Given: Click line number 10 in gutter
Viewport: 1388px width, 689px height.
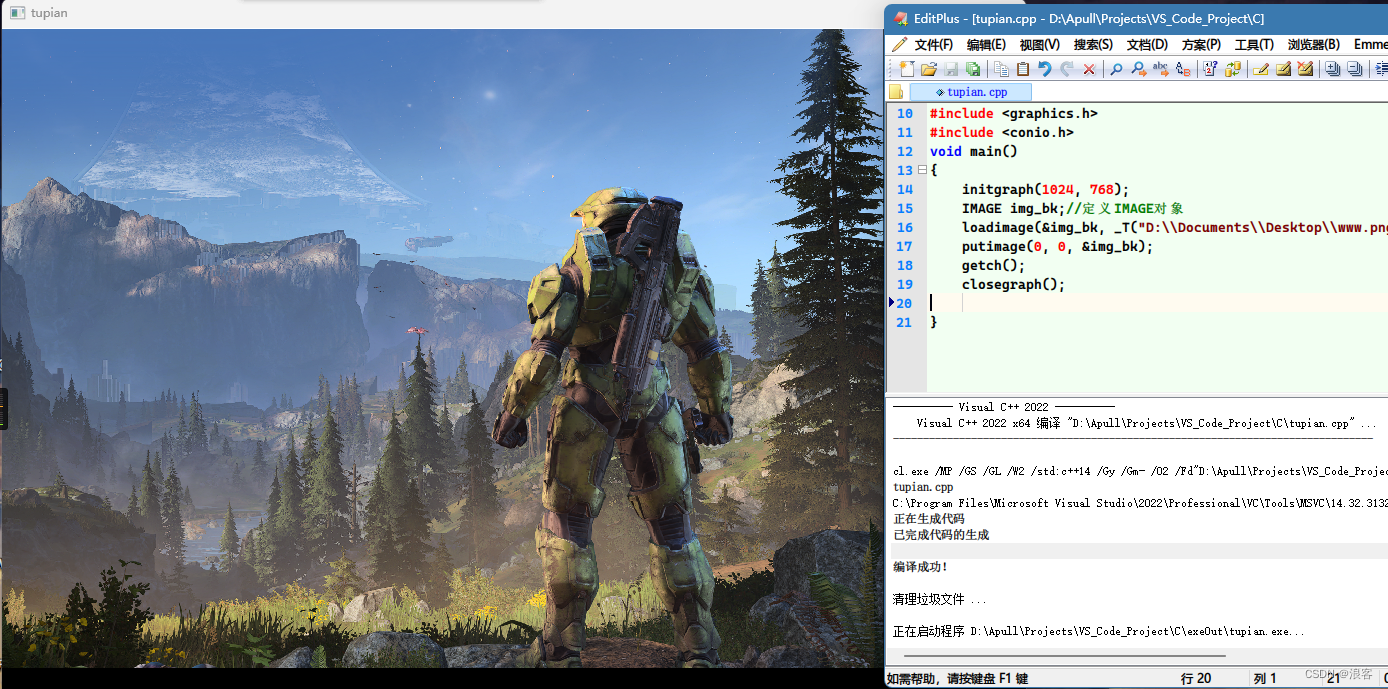Looking at the screenshot, I should coord(904,114).
